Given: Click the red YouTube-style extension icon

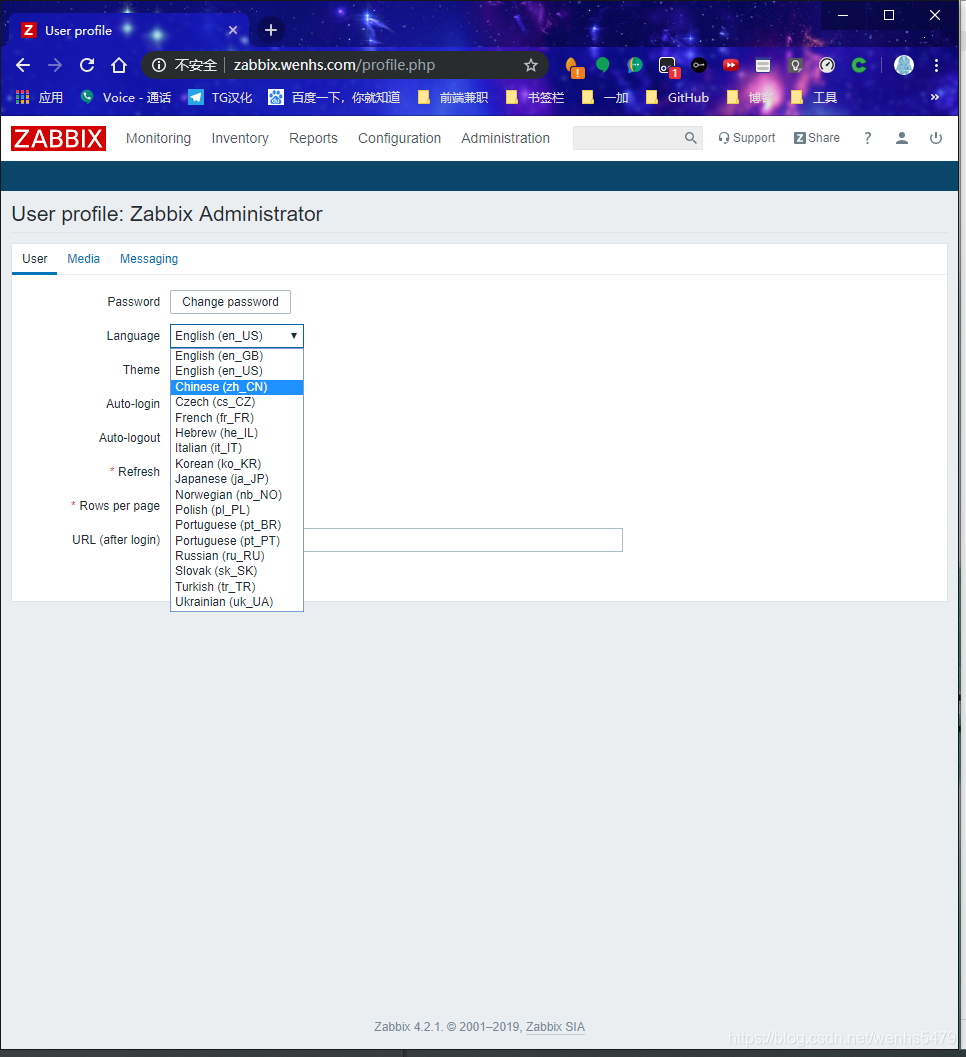Looking at the screenshot, I should point(731,65).
